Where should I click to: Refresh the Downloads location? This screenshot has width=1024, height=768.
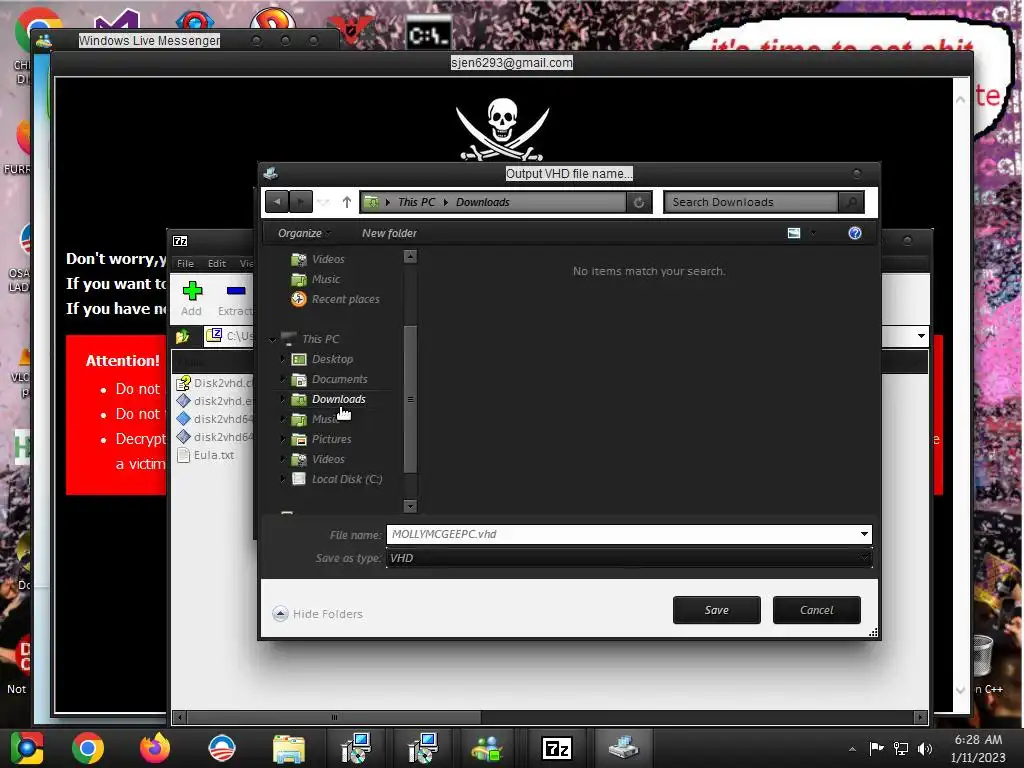point(639,202)
